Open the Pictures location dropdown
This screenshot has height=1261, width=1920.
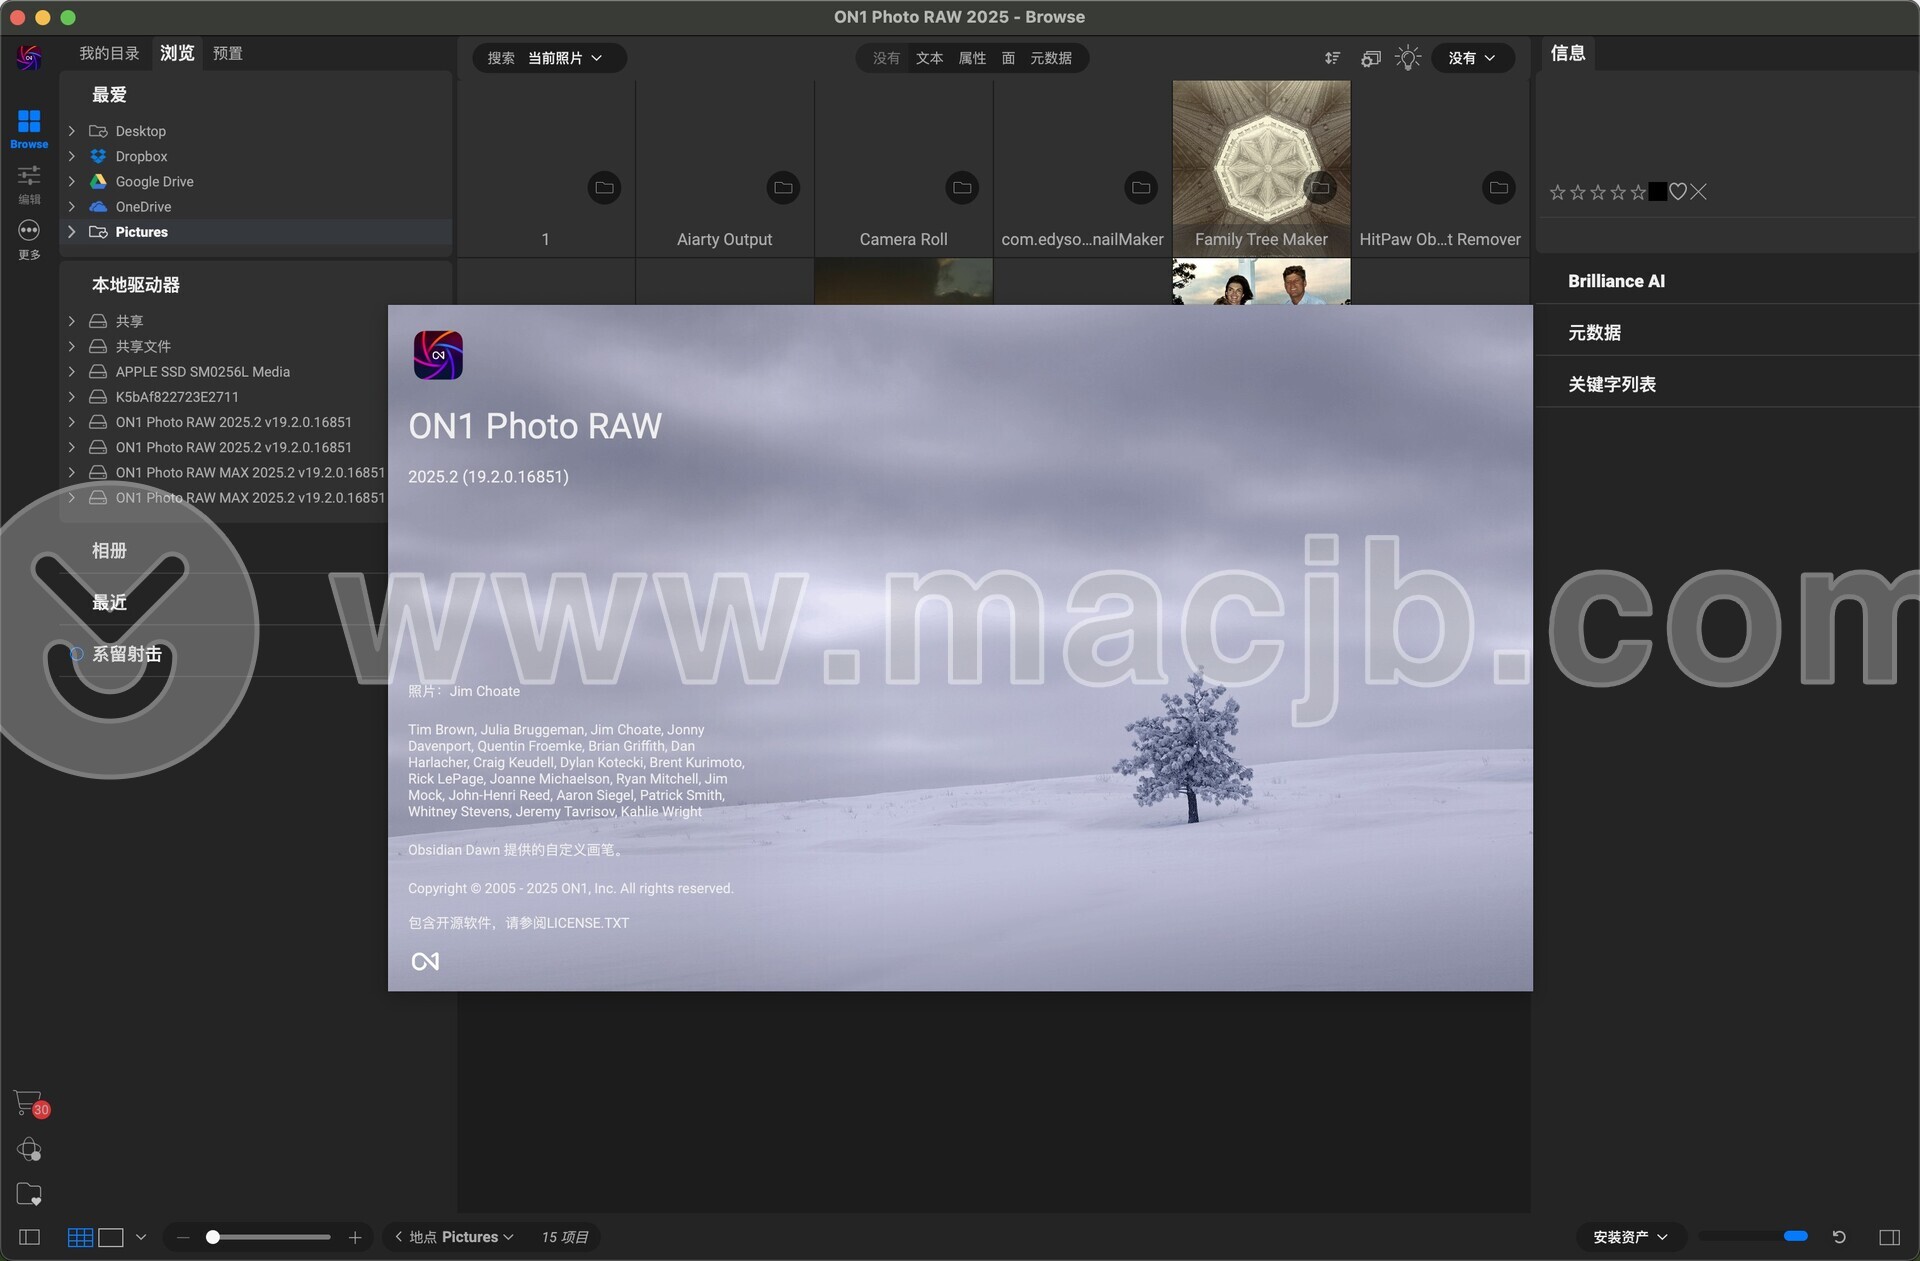coord(478,1237)
